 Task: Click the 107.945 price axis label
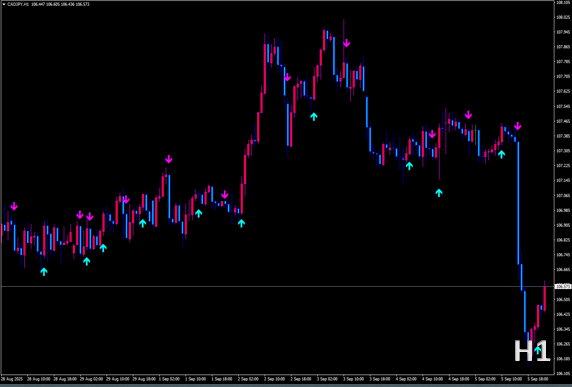(x=564, y=32)
